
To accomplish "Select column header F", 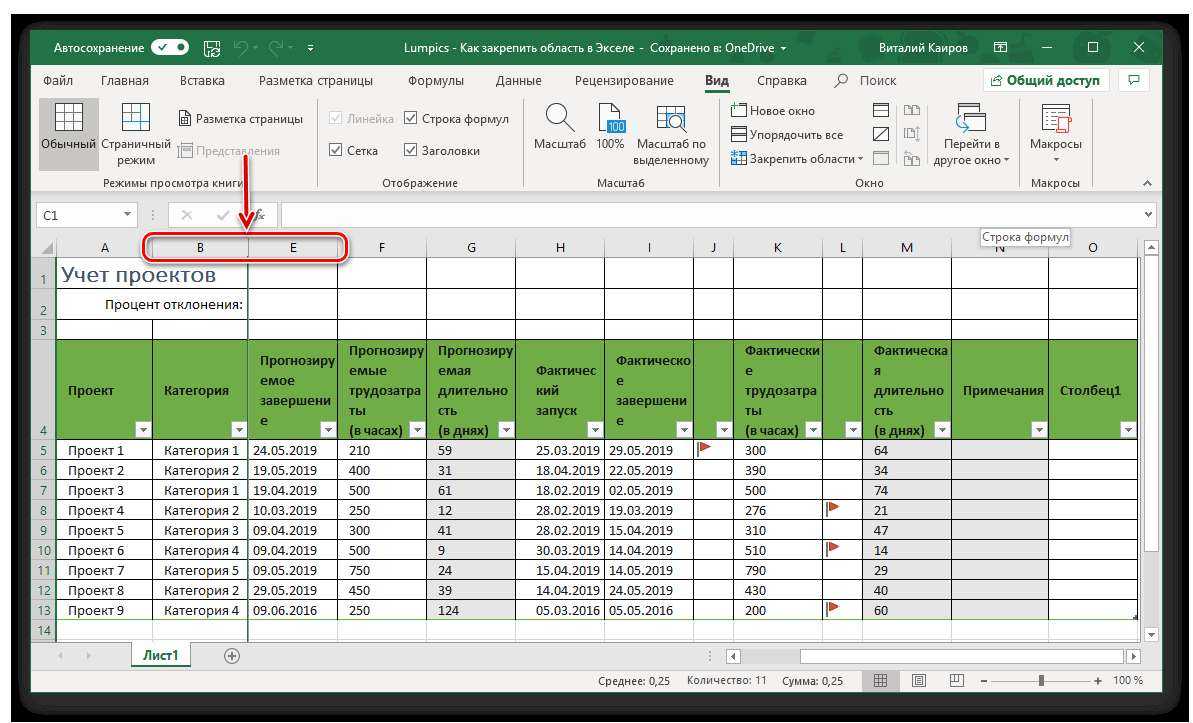I will click(382, 248).
